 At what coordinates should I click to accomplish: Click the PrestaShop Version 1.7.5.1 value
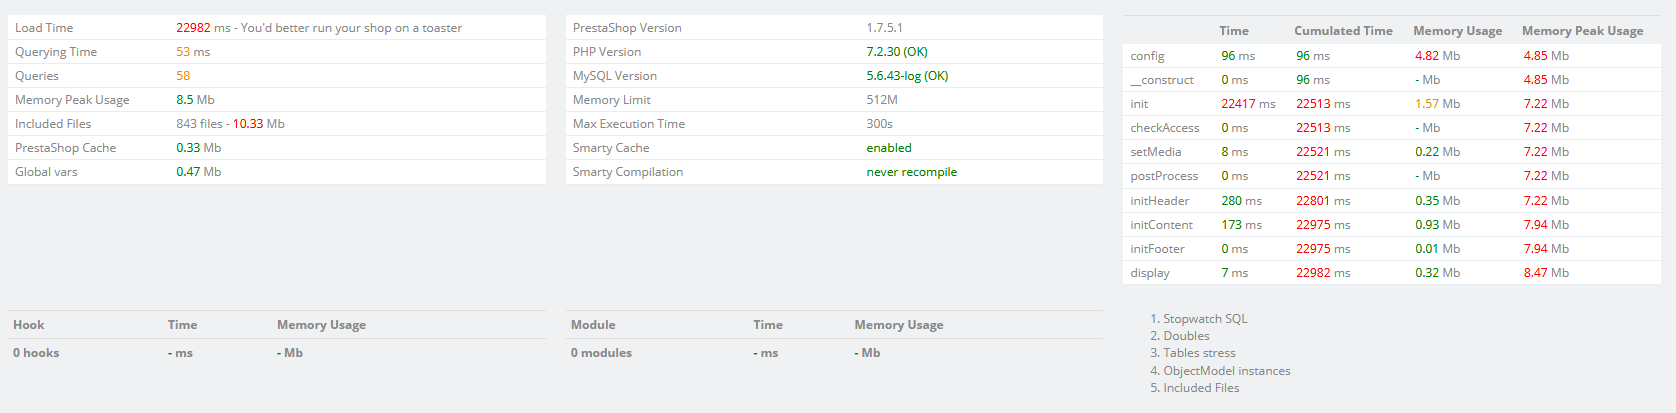pos(884,28)
